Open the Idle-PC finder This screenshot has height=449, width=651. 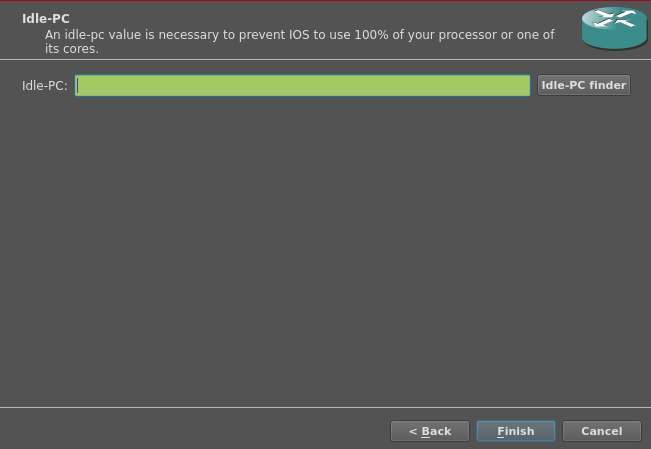pos(584,86)
